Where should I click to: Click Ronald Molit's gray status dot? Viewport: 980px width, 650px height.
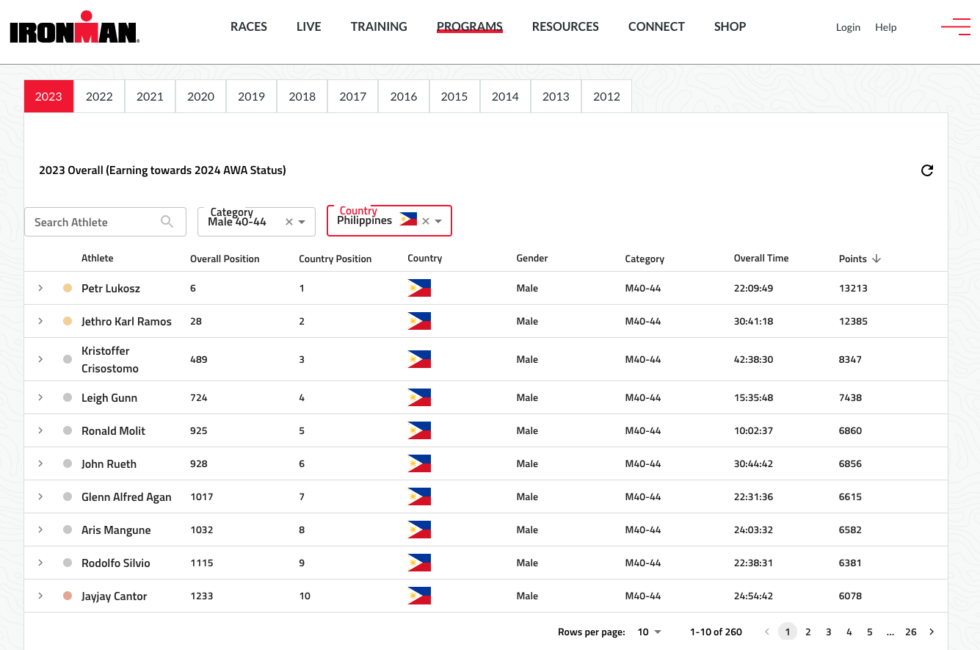click(68, 431)
